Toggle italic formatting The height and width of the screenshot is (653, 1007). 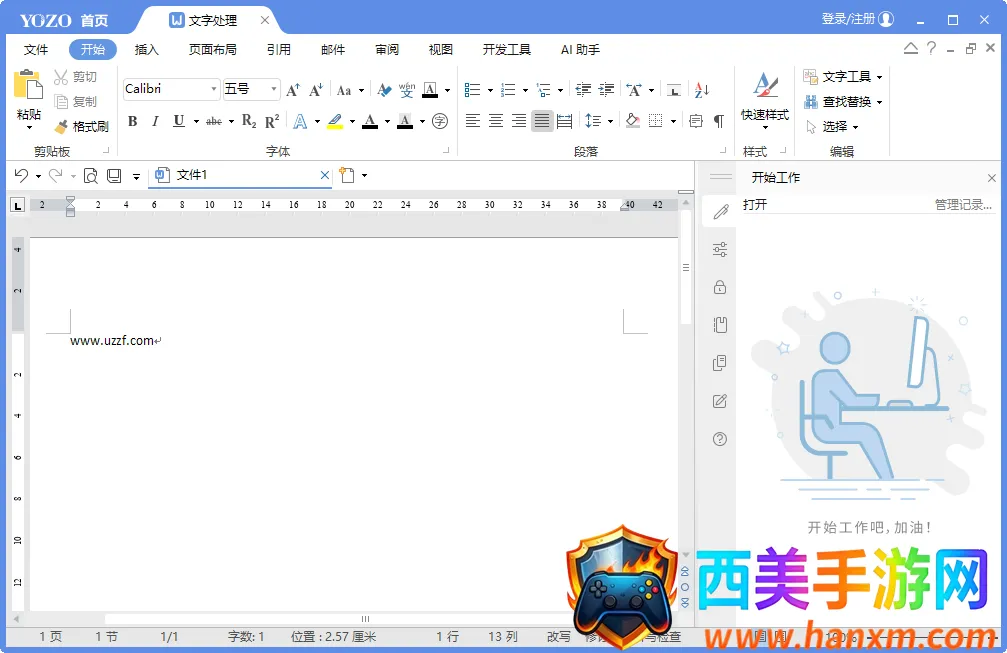[155, 121]
